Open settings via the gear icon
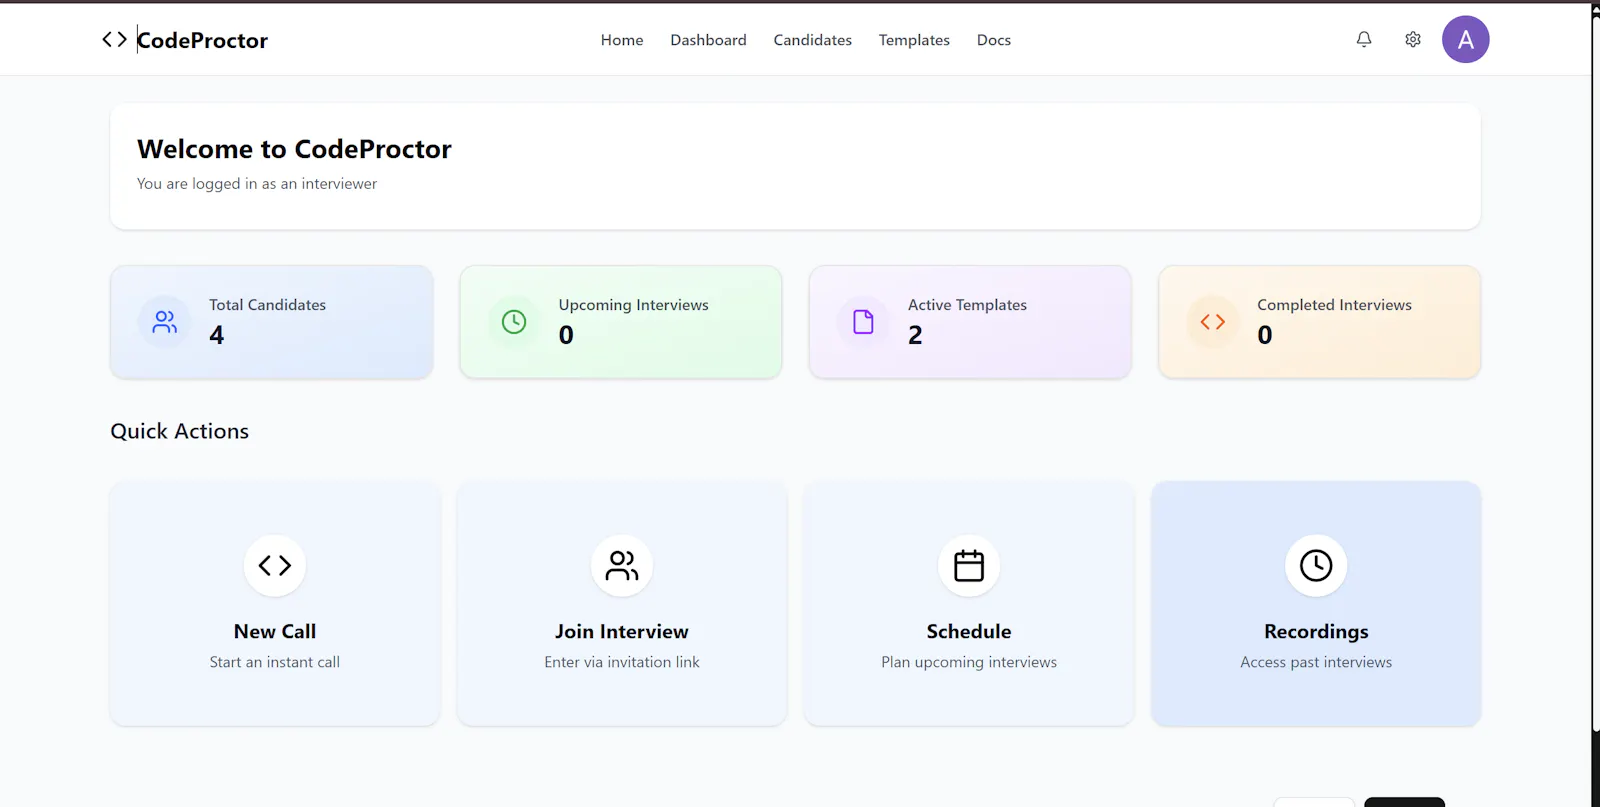 (x=1413, y=39)
